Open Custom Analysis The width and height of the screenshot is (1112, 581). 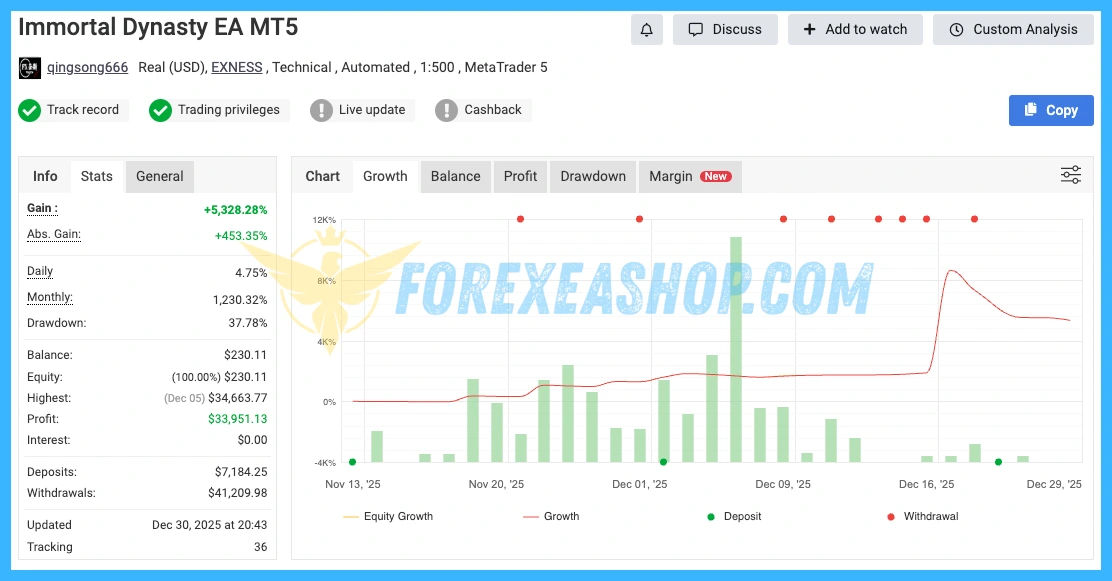[1013, 30]
